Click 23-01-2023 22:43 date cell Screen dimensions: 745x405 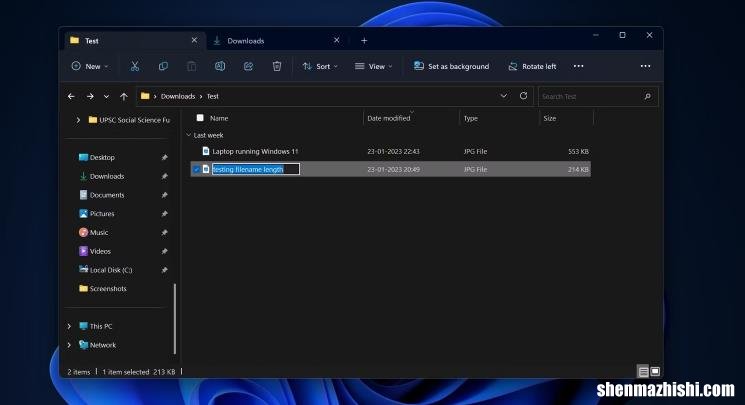pos(393,151)
